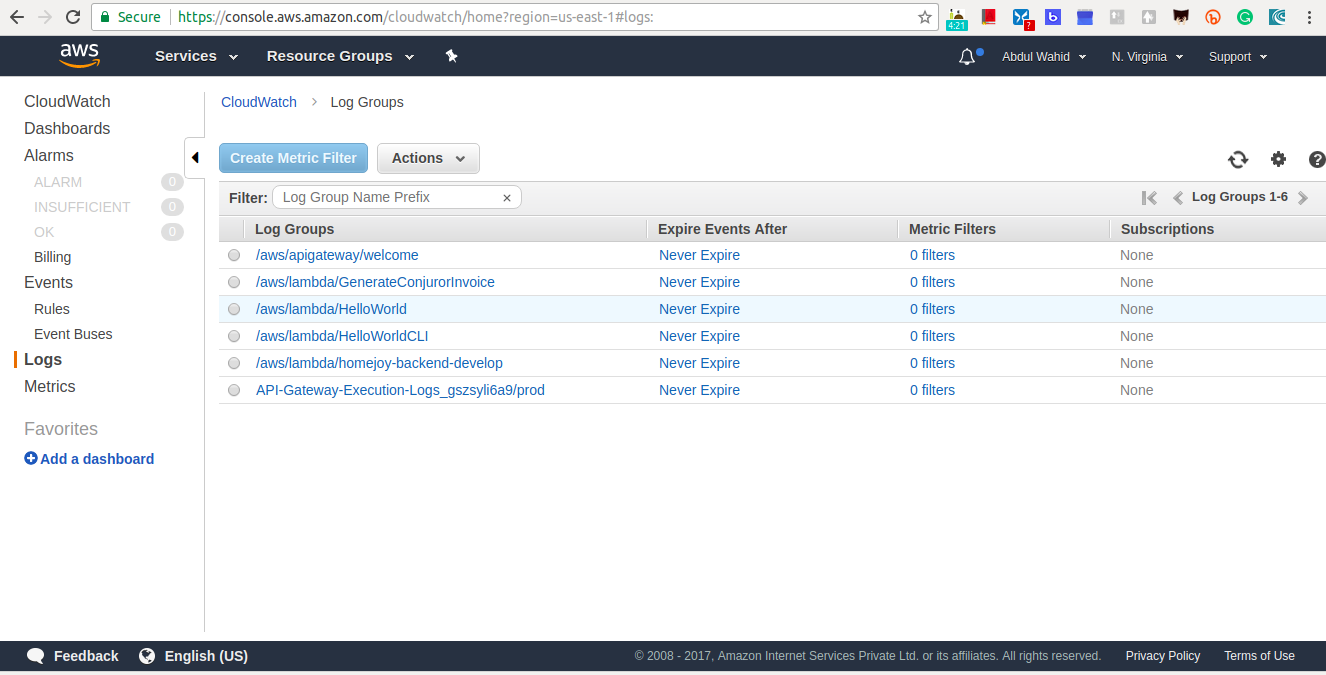Open Metrics in the sidebar
The image size is (1326, 675).
pyautogui.click(x=50, y=387)
